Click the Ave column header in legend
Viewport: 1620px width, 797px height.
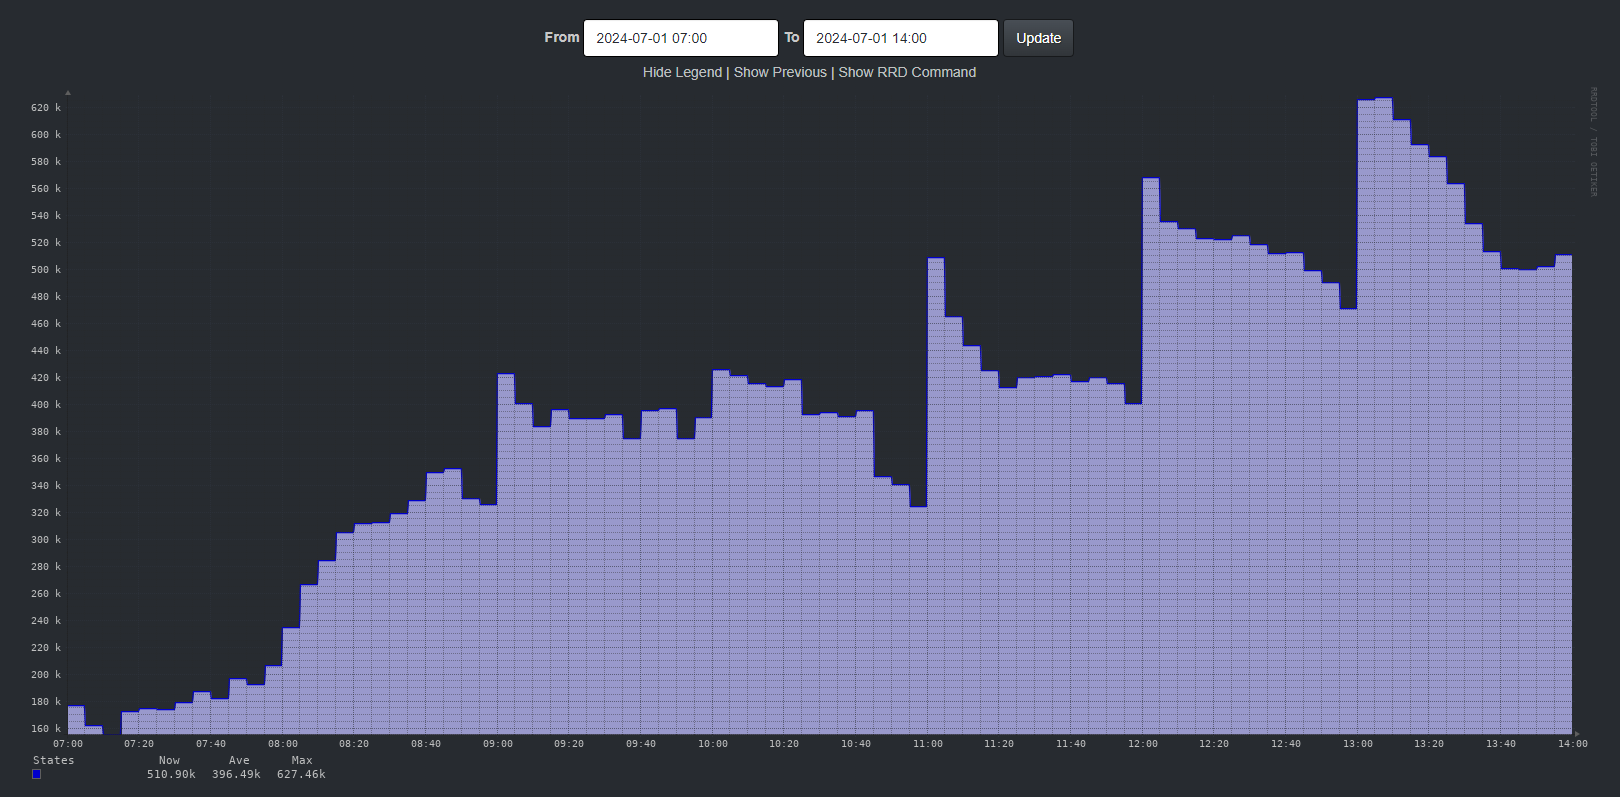point(239,760)
